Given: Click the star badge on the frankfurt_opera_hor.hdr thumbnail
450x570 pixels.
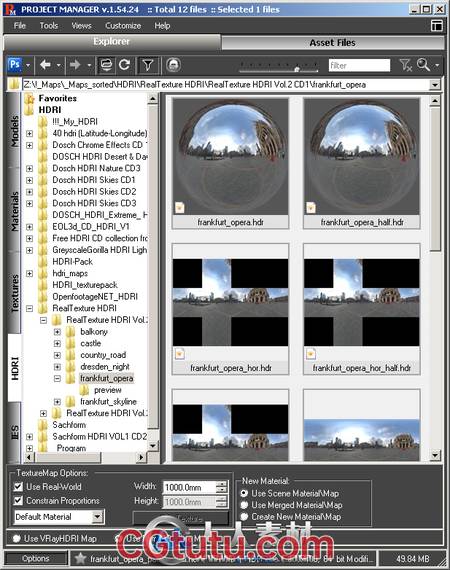Looking at the screenshot, I should 180,353.
